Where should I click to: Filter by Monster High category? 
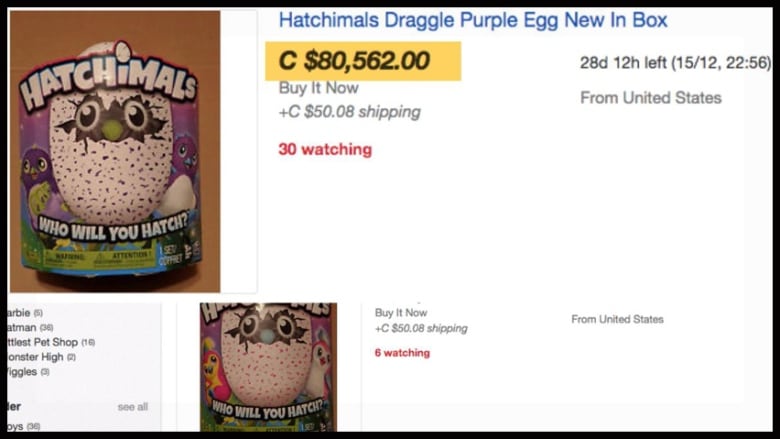(x=42, y=357)
